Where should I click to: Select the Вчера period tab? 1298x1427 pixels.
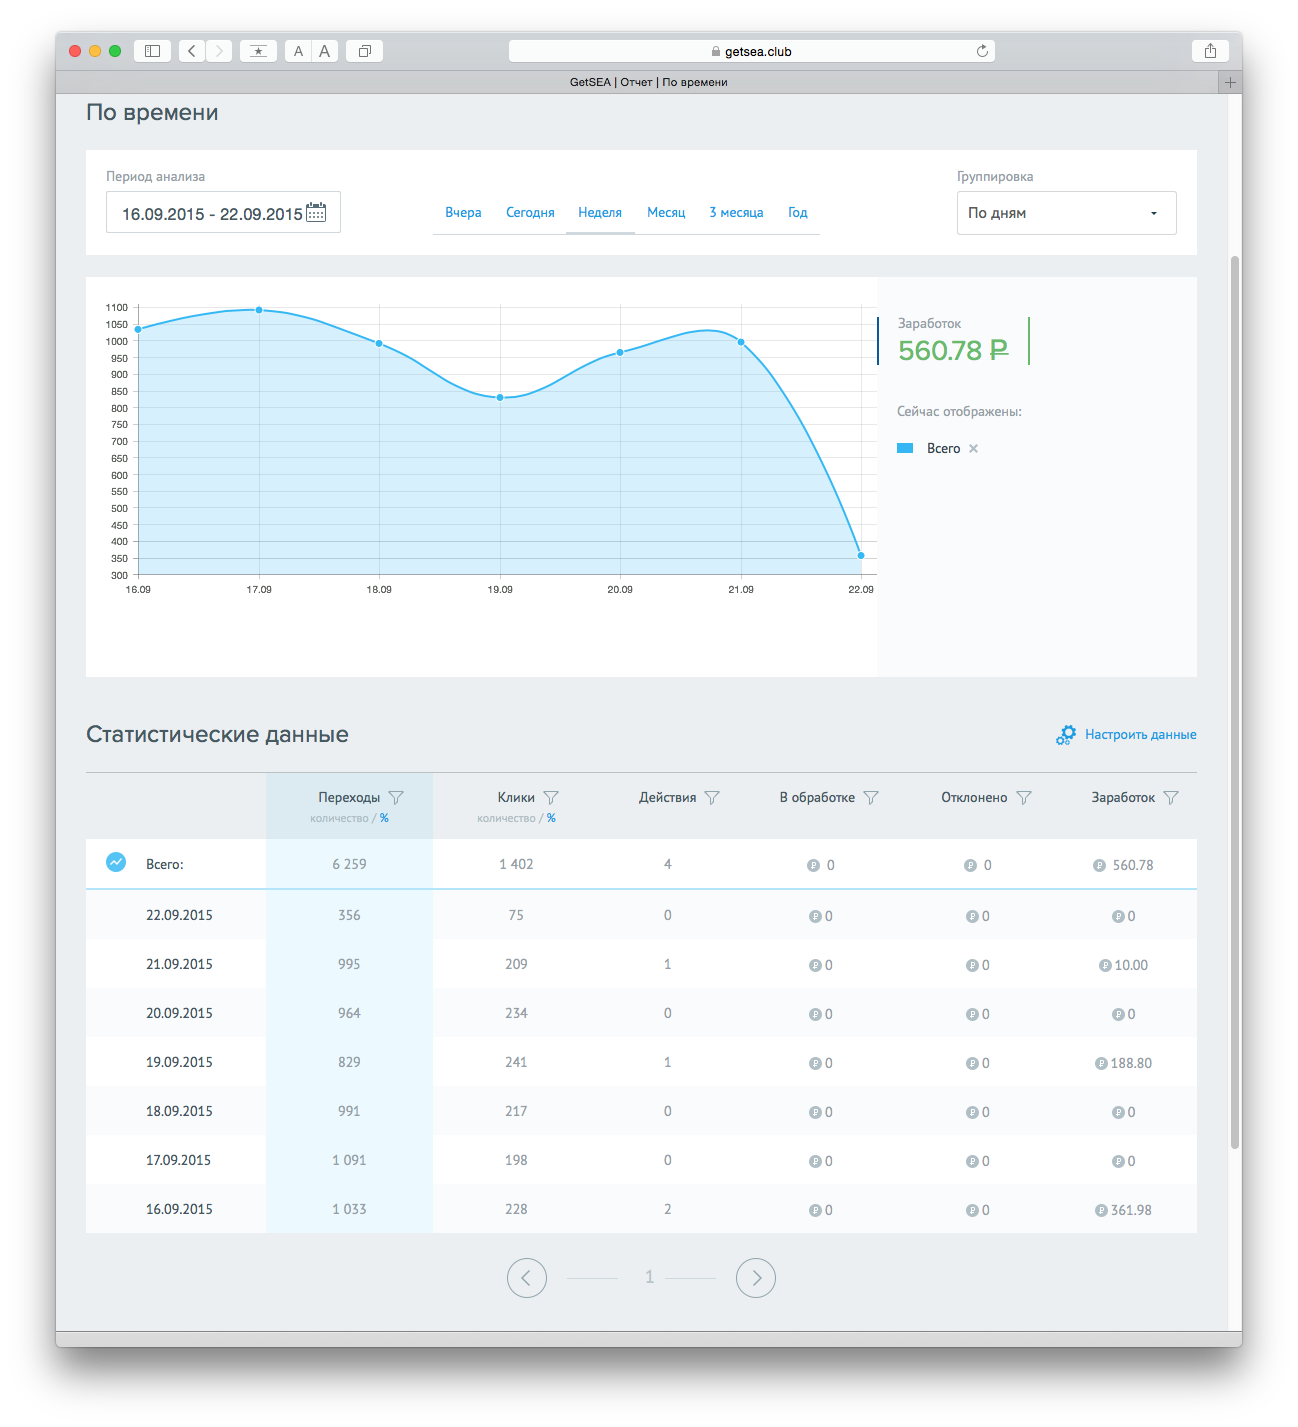[463, 212]
